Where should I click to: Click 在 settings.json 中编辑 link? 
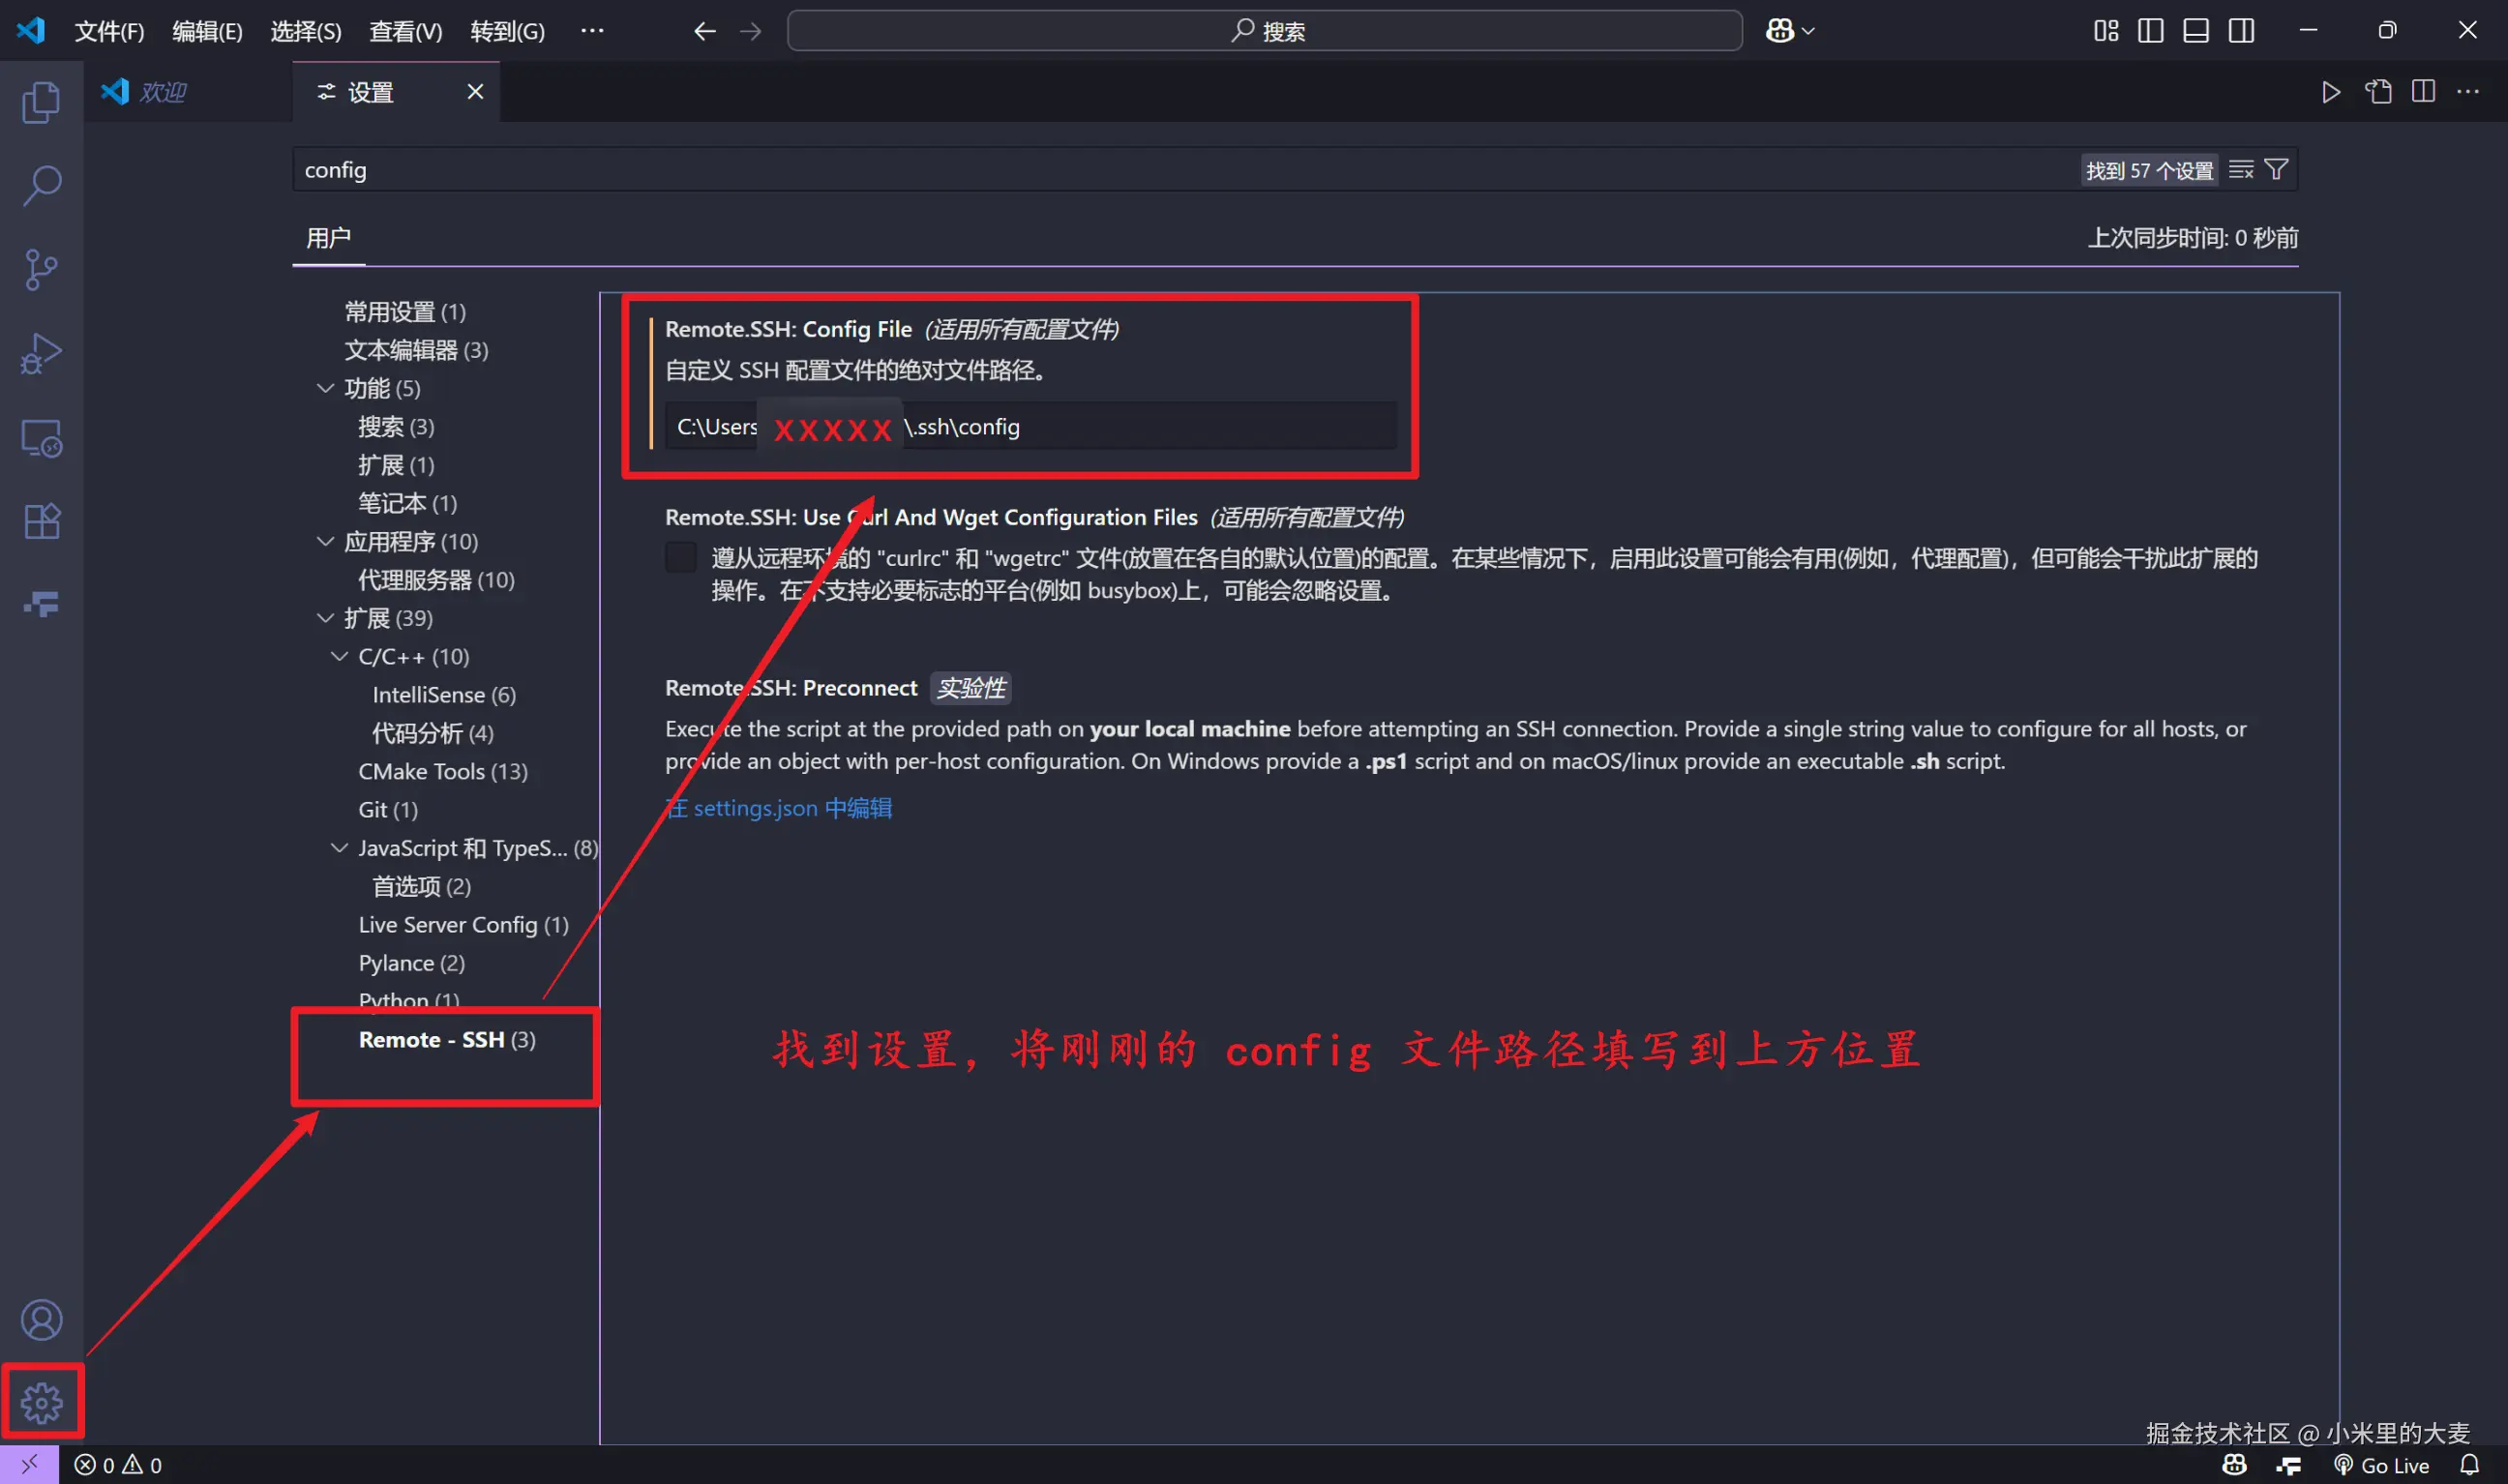pos(779,808)
